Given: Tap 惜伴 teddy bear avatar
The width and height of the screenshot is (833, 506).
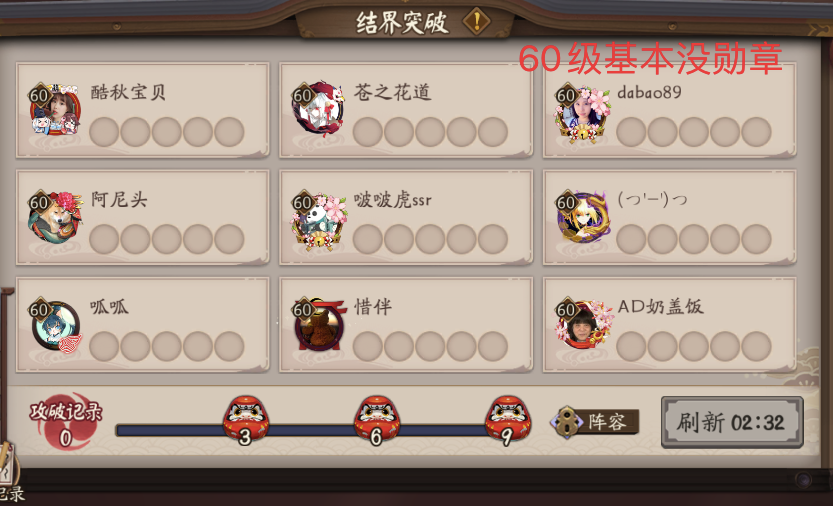Looking at the screenshot, I should point(320,325).
